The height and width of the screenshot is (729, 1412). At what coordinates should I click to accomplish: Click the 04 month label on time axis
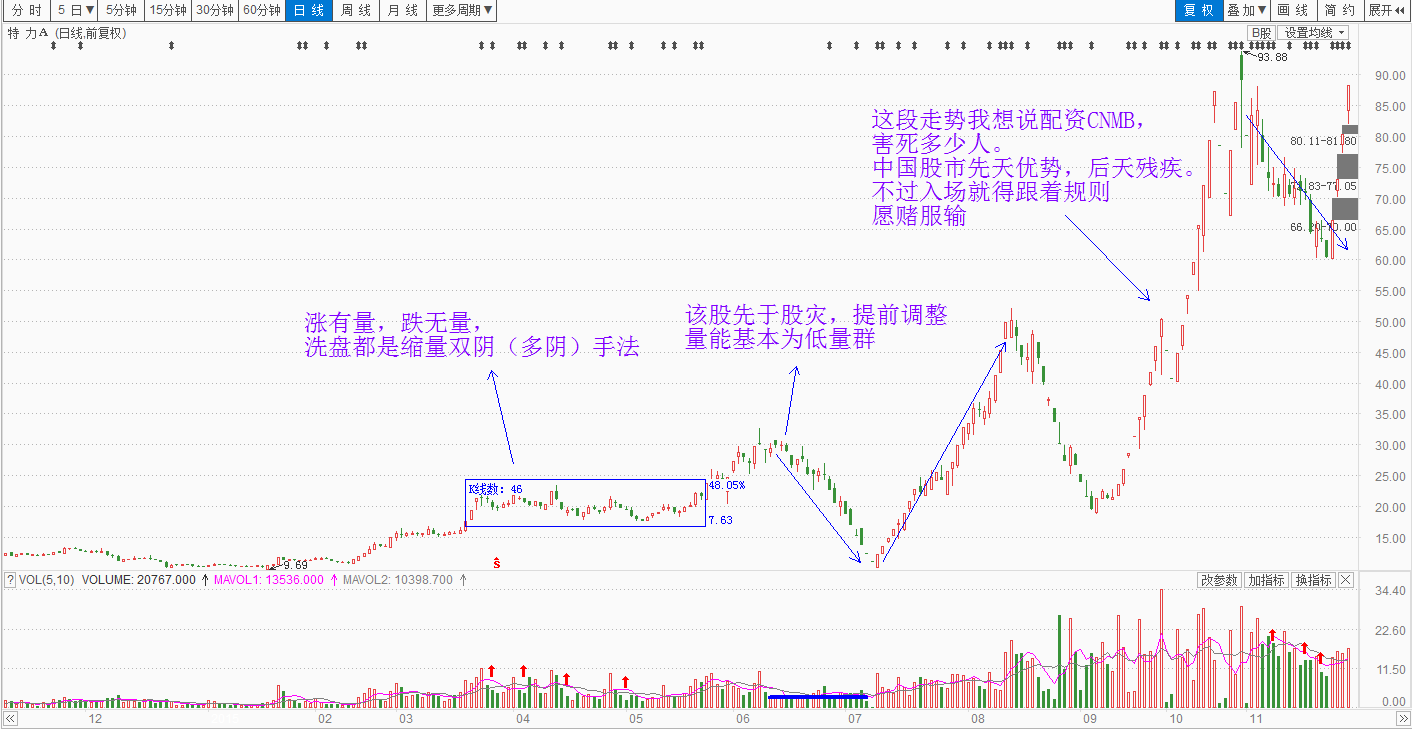point(522,719)
